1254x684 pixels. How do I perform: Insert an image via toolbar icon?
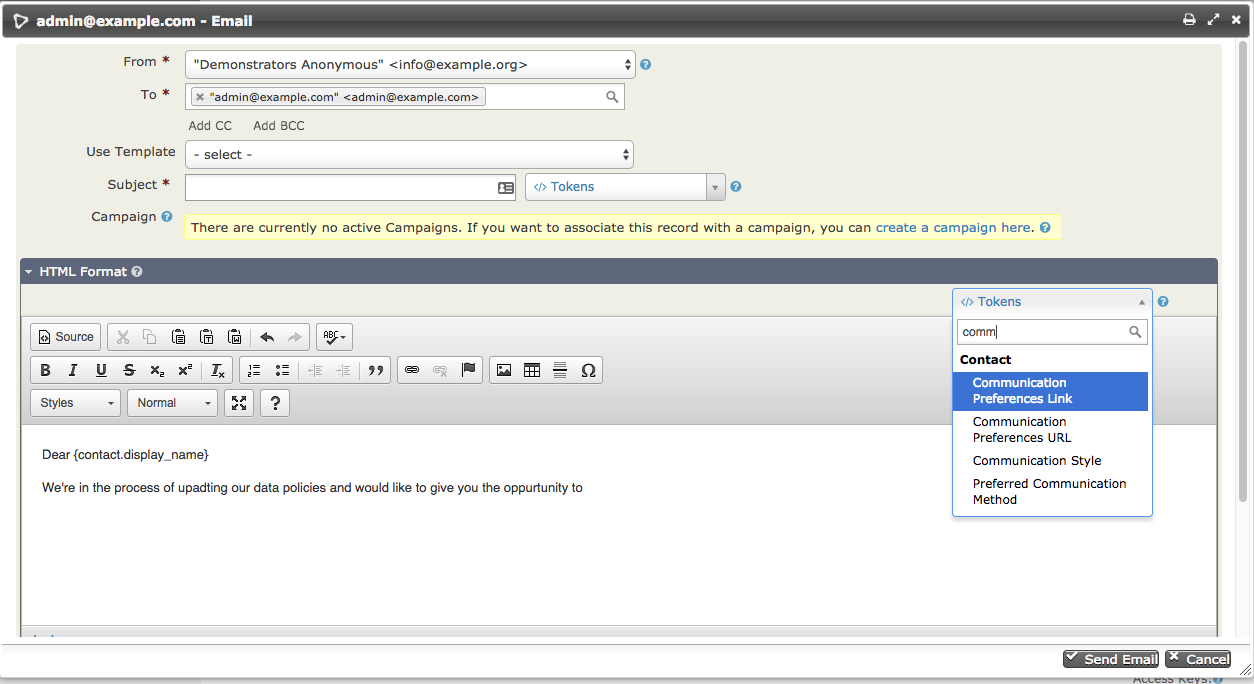click(x=504, y=370)
